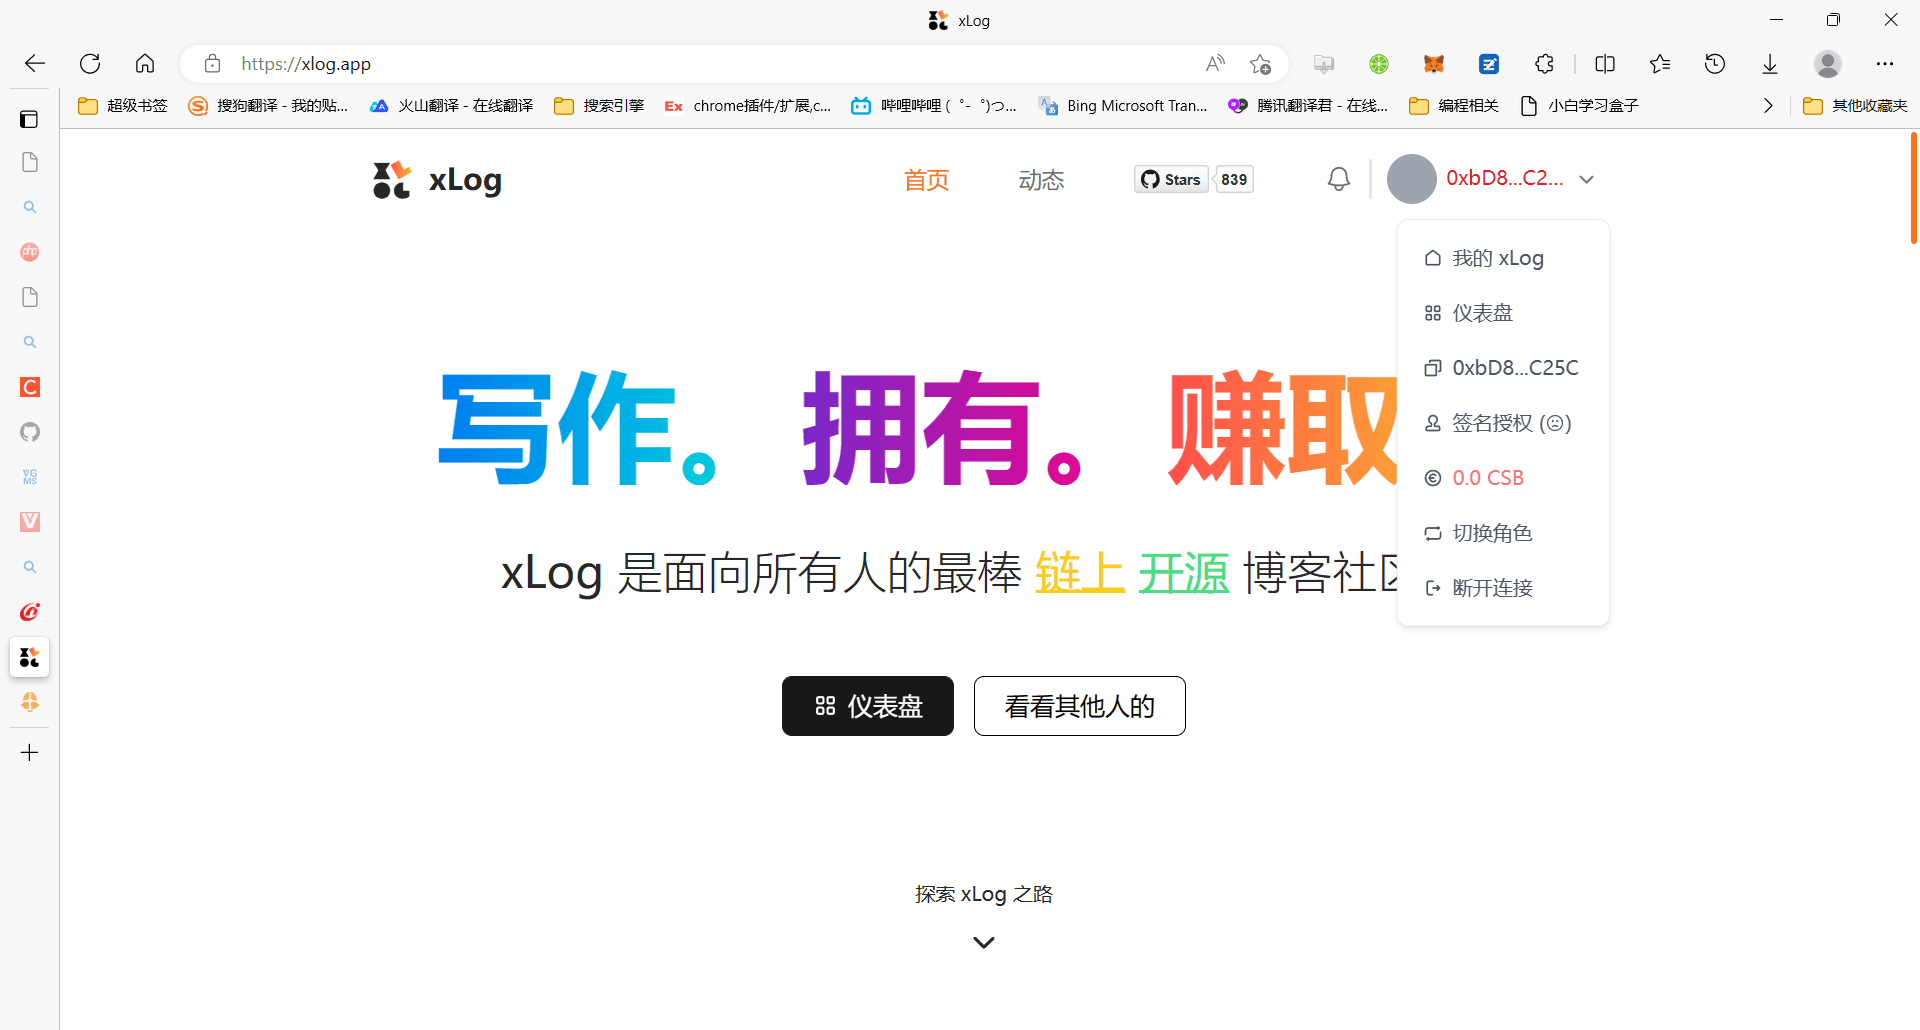Viewport: 1920px width, 1030px height.
Task: Open 小白学习盒子 bookmark
Action: coord(1579,106)
